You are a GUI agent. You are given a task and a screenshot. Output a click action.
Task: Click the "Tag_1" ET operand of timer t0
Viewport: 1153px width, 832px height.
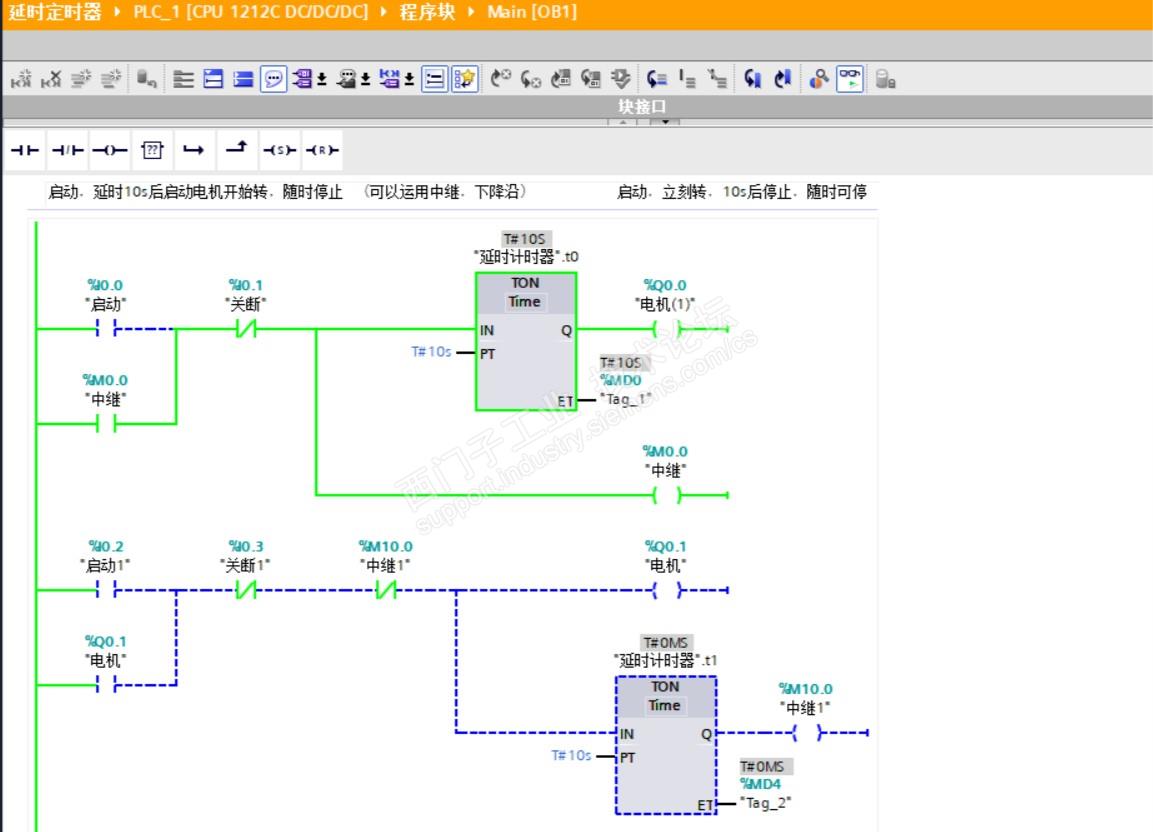click(625, 399)
